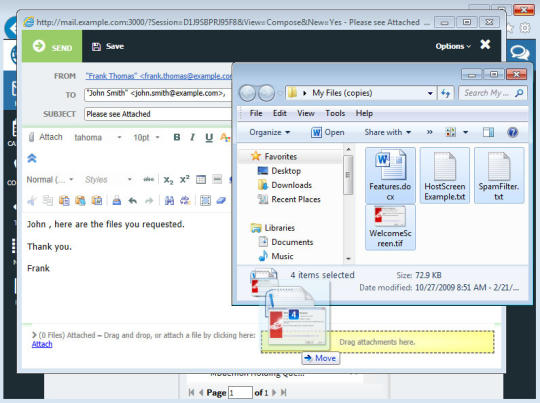Insert a horizontal line
The image size is (540, 403).
tap(217, 179)
